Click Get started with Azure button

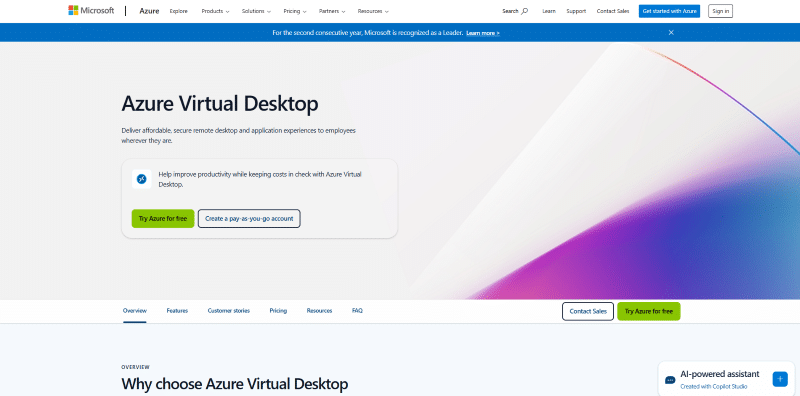pos(669,11)
